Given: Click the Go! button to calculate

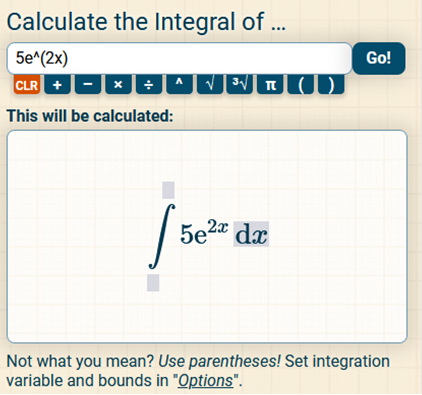Looking at the screenshot, I should coord(379,58).
